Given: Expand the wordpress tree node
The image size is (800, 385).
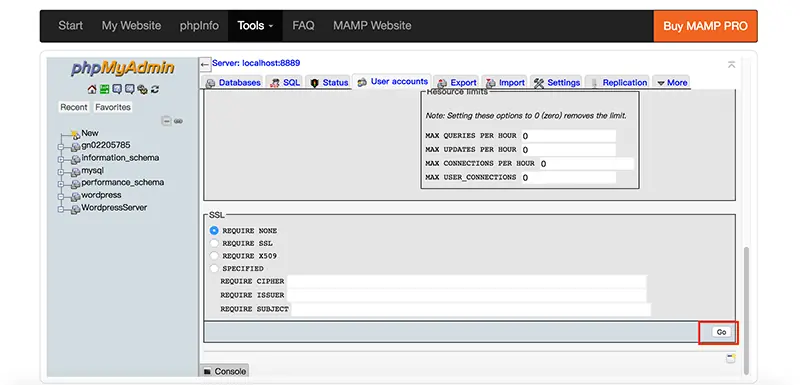Looking at the screenshot, I should coord(61,197).
